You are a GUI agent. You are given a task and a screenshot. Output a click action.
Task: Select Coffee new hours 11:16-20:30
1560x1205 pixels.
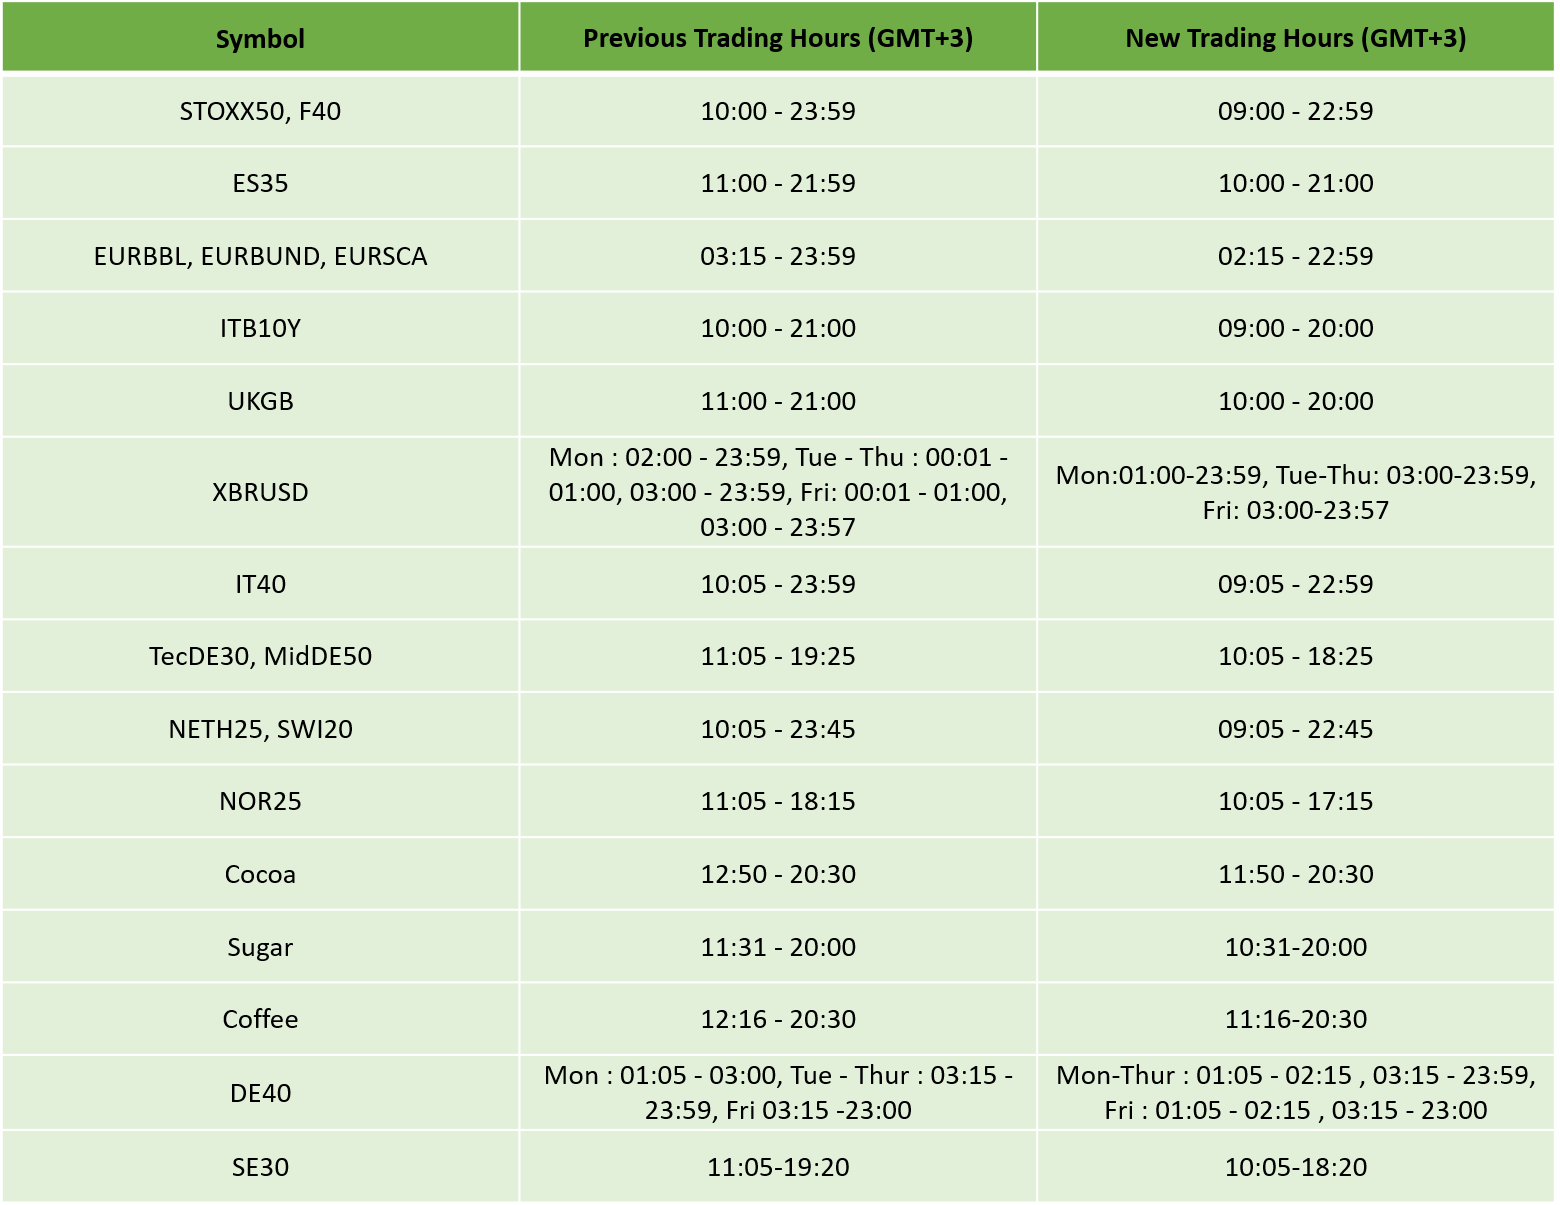(x=1296, y=1019)
